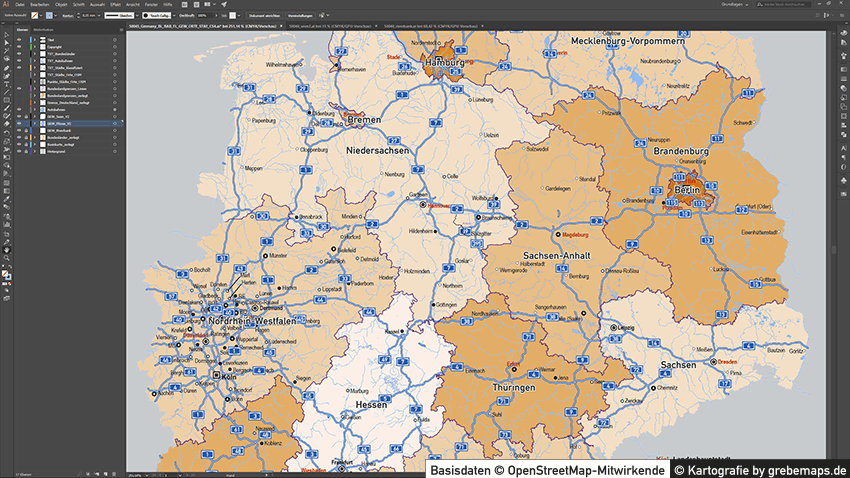Click the fill color swatch in toolbox
The height and width of the screenshot is (478, 850).
(5, 272)
